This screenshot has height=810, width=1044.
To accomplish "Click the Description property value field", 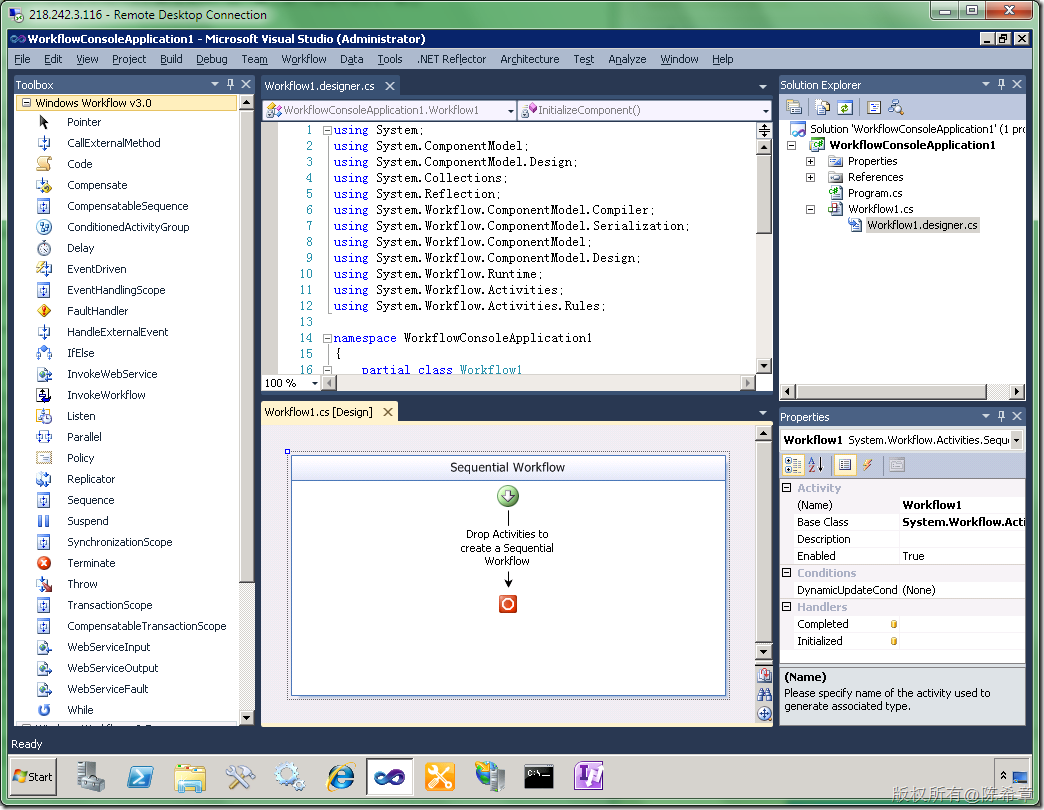I will tap(962, 539).
